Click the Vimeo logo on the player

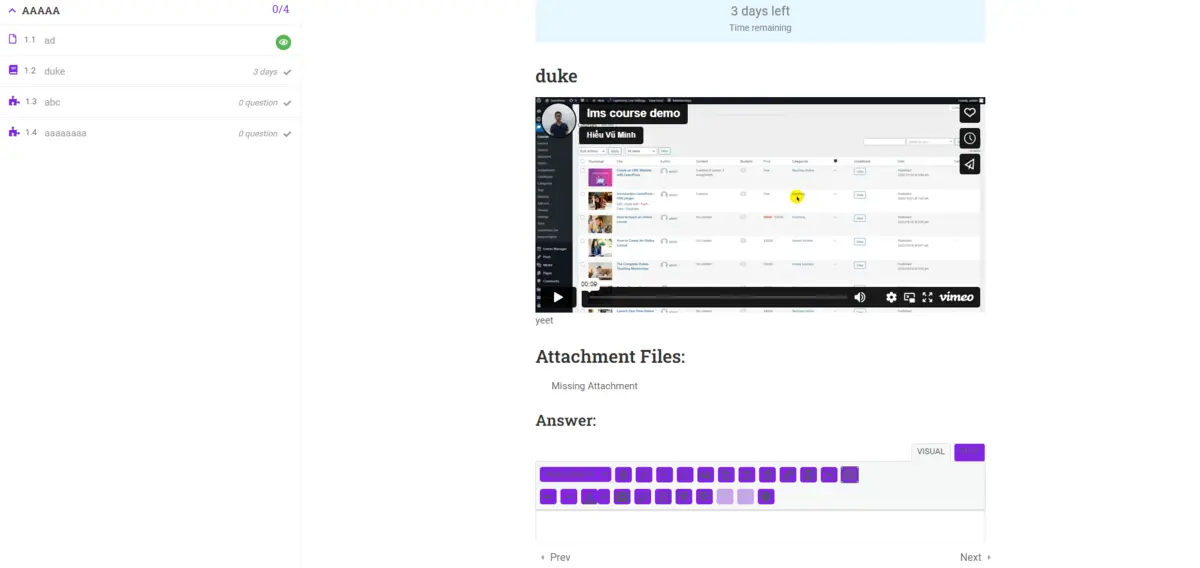[957, 297]
